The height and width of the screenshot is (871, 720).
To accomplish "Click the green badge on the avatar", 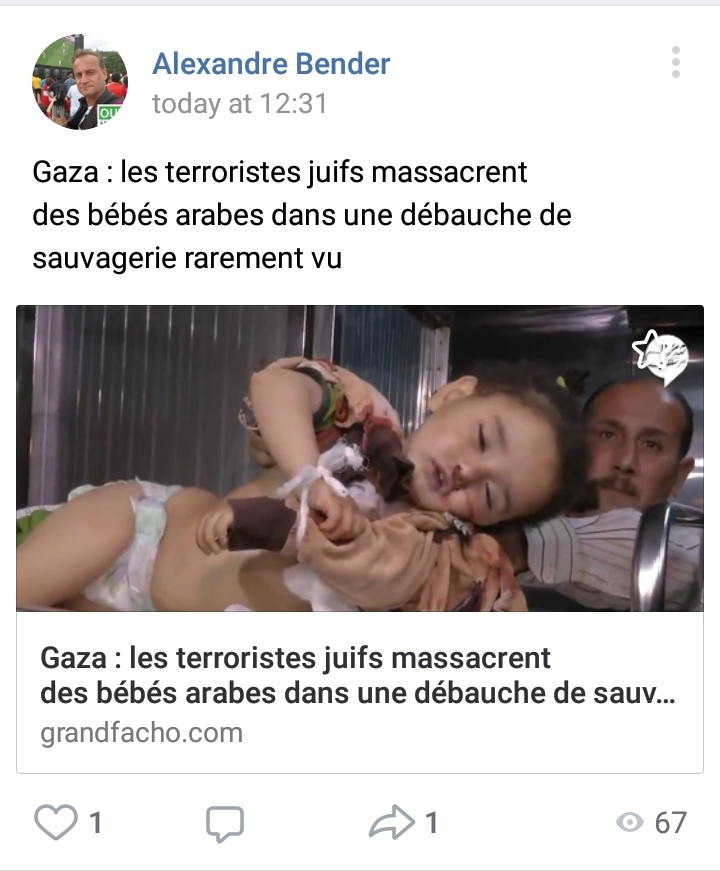I will click(107, 116).
